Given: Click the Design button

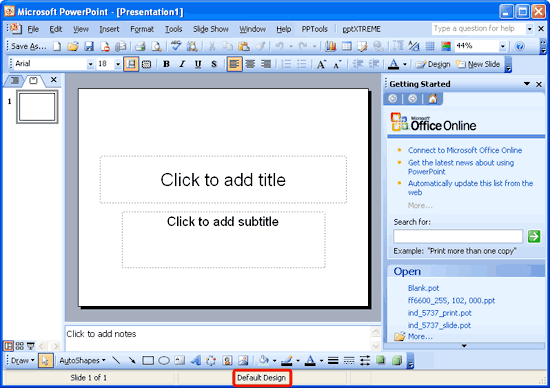Looking at the screenshot, I should click(433, 64).
